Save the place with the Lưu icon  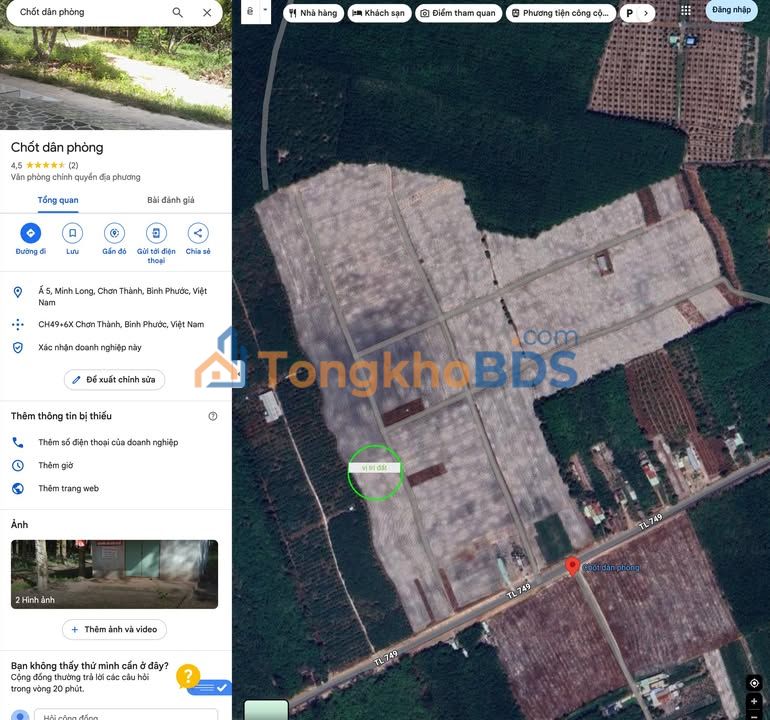point(72,233)
